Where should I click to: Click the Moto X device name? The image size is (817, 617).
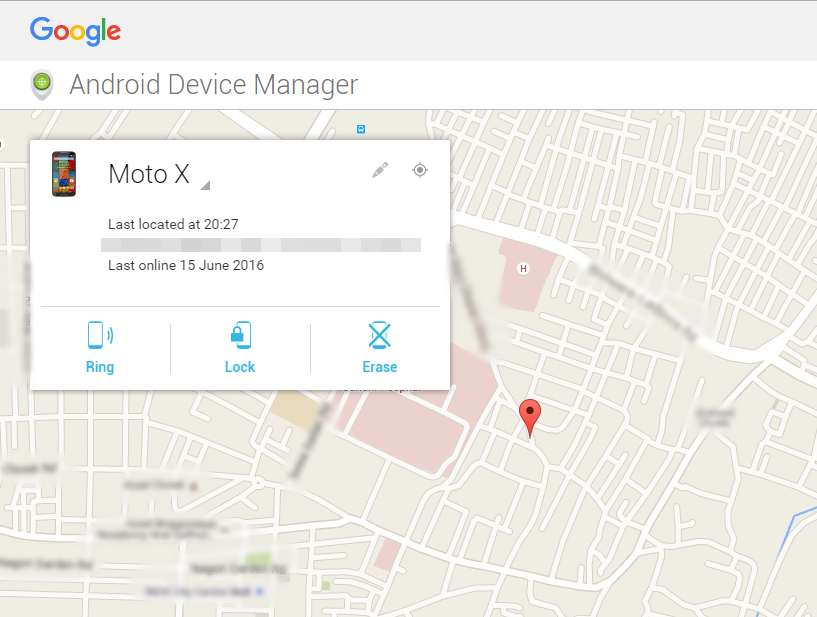point(148,174)
